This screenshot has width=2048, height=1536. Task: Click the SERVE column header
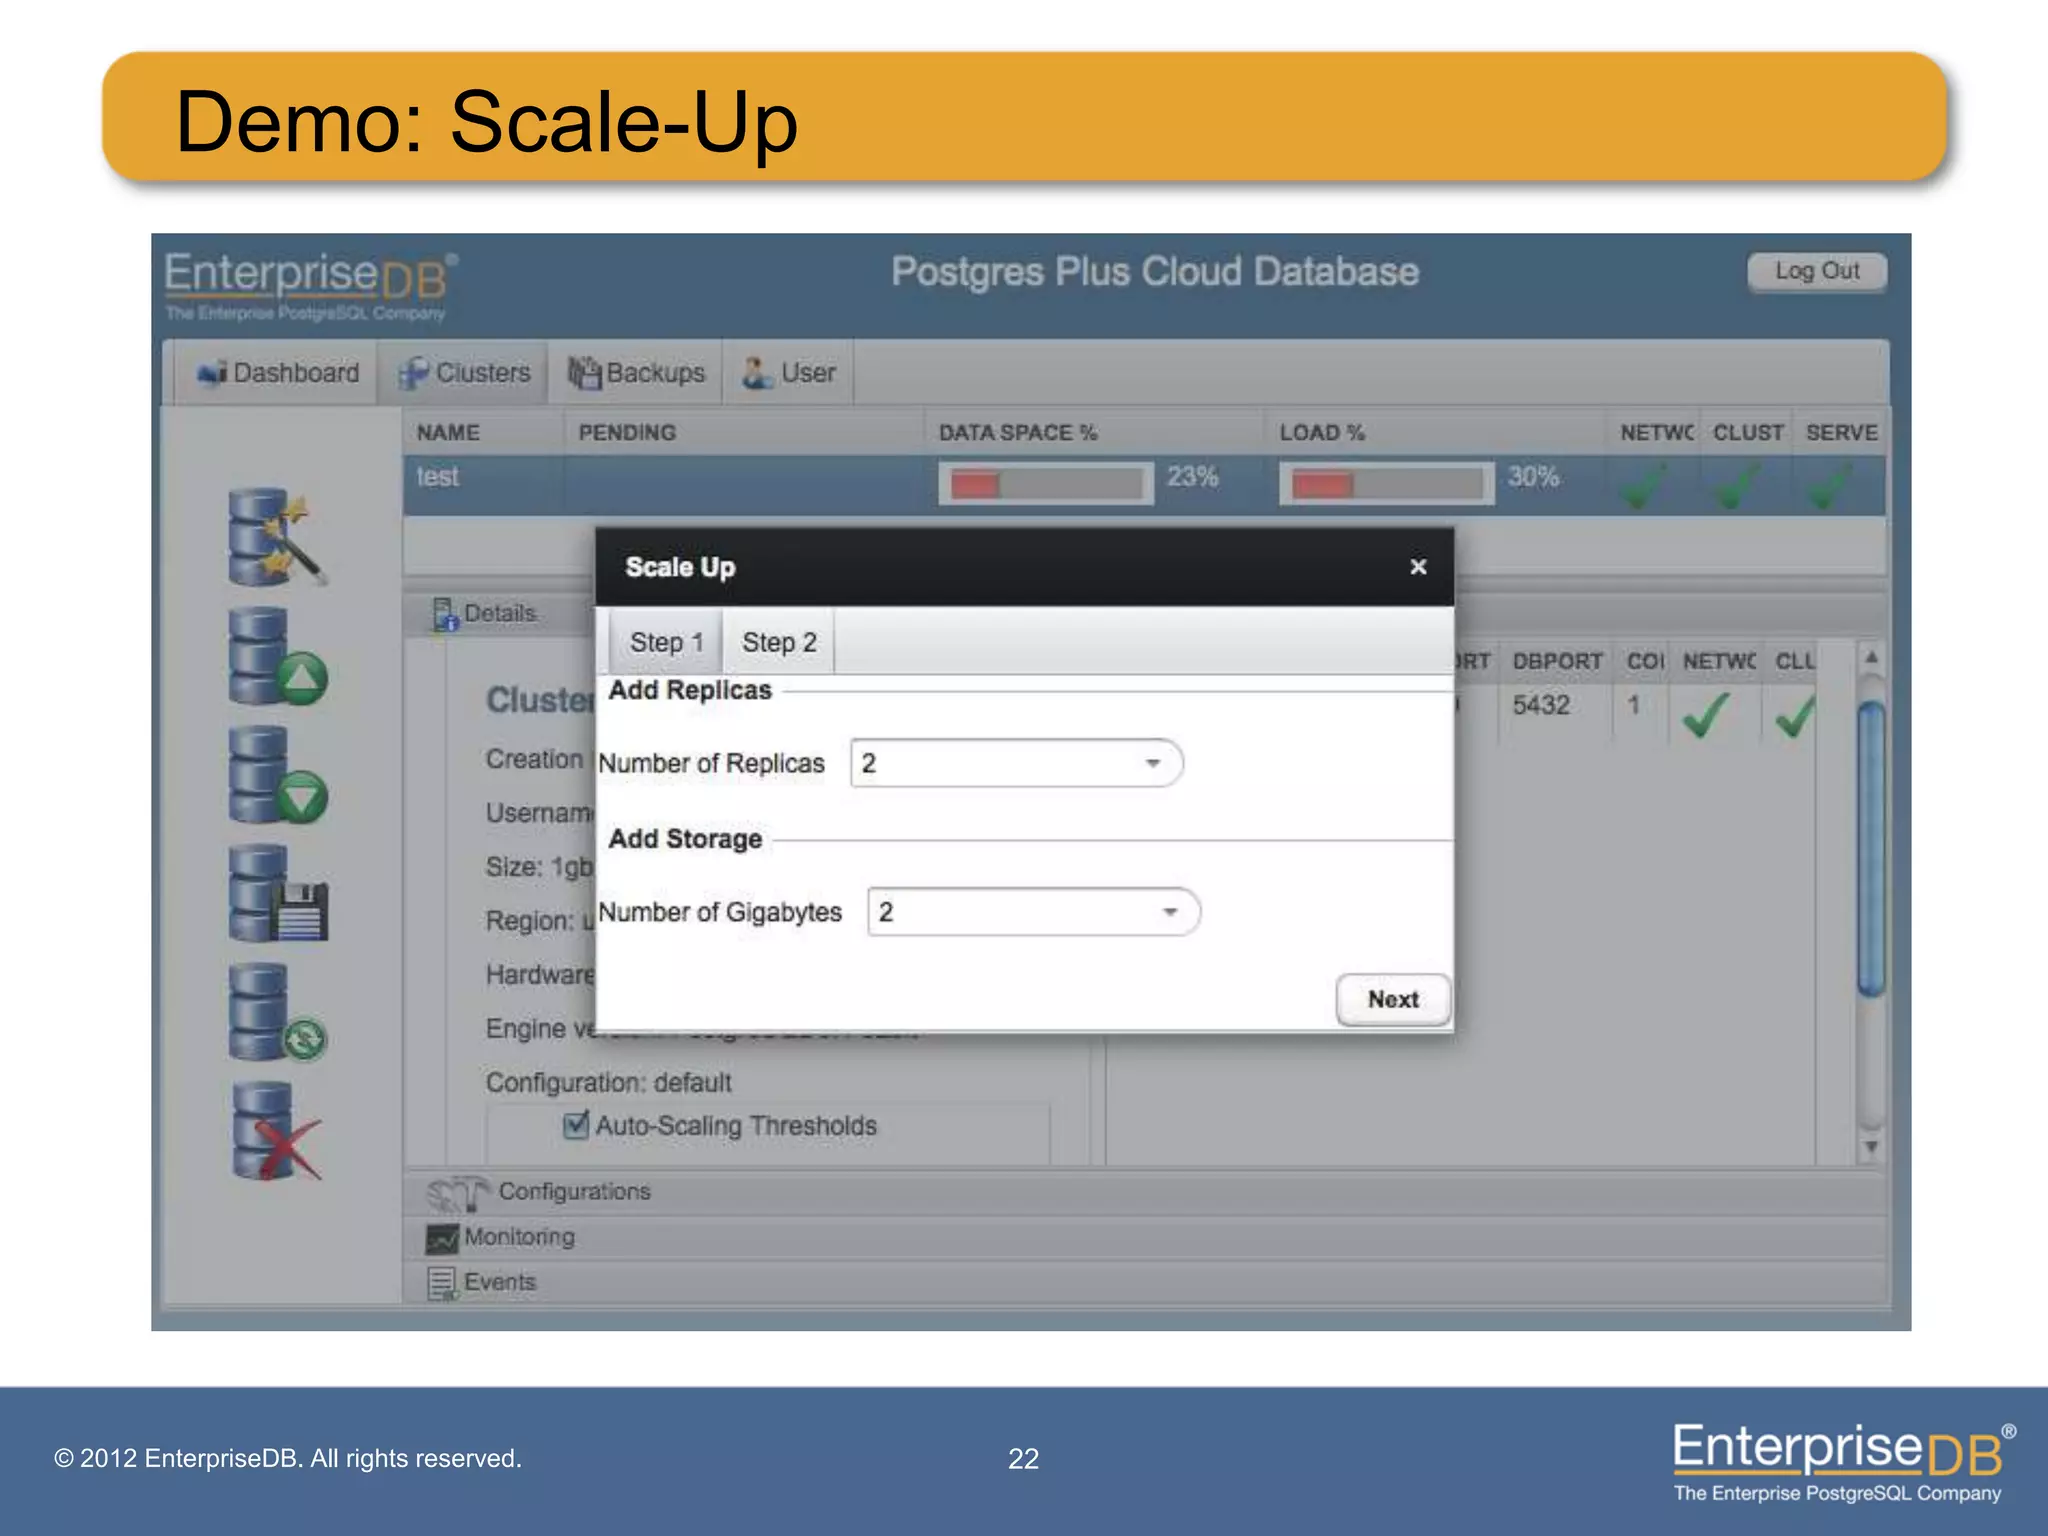point(1841,433)
